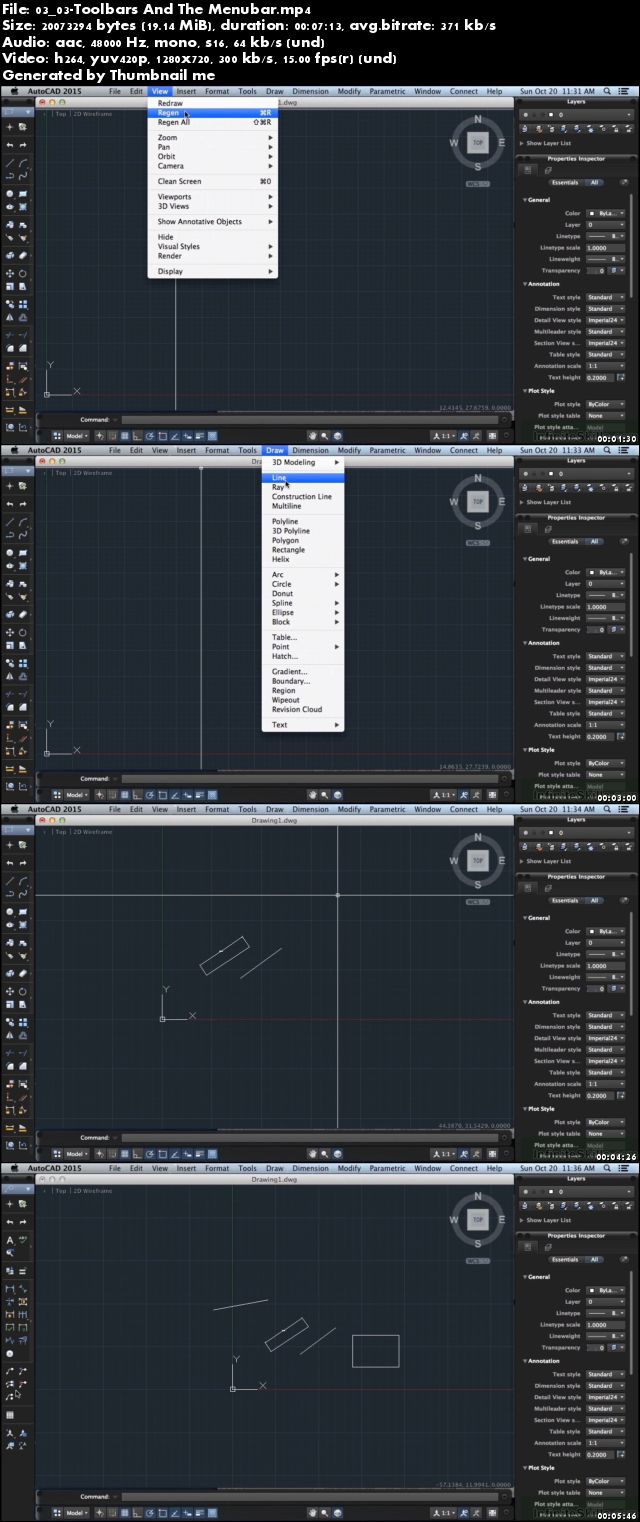Select Text 'A' tool in 00:05:46 left palette
This screenshot has width=640, height=1522.
[10, 1240]
